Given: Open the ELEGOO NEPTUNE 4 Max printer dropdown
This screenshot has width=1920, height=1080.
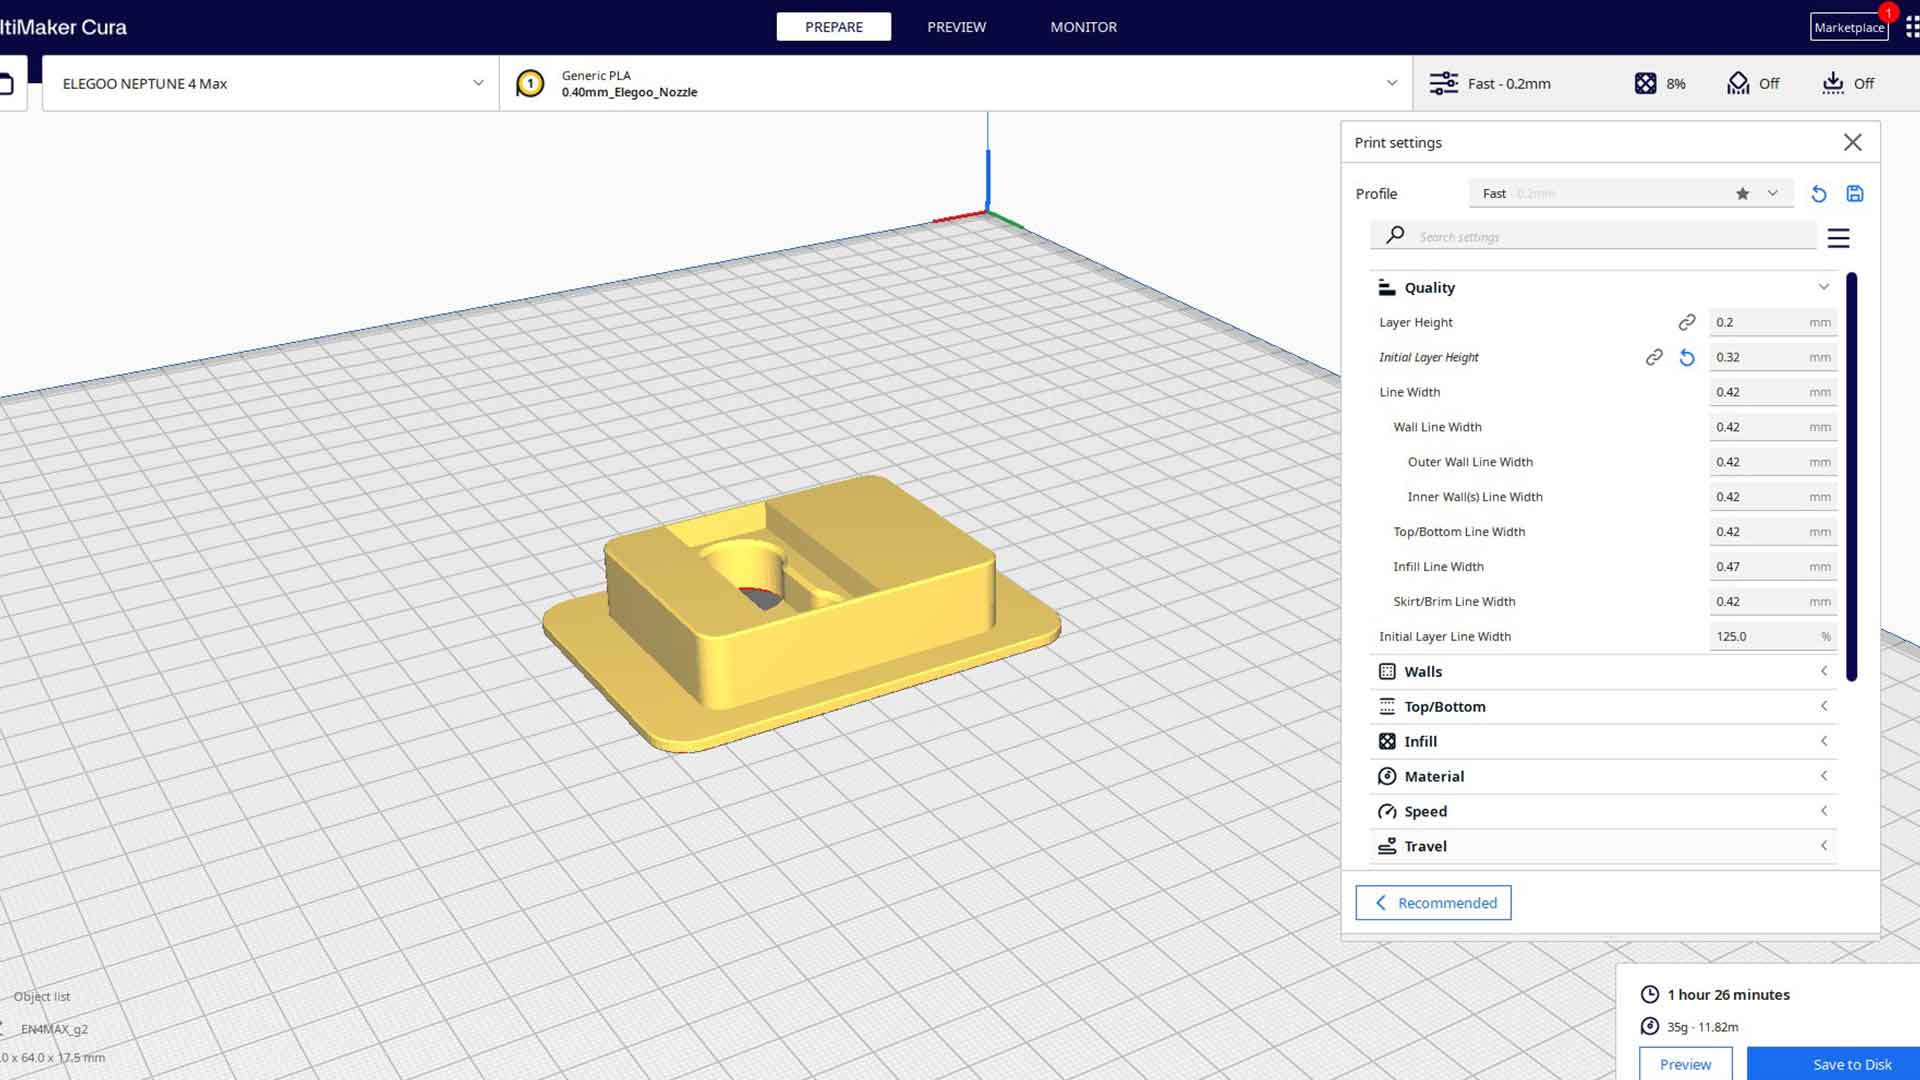Looking at the screenshot, I should [x=270, y=84].
